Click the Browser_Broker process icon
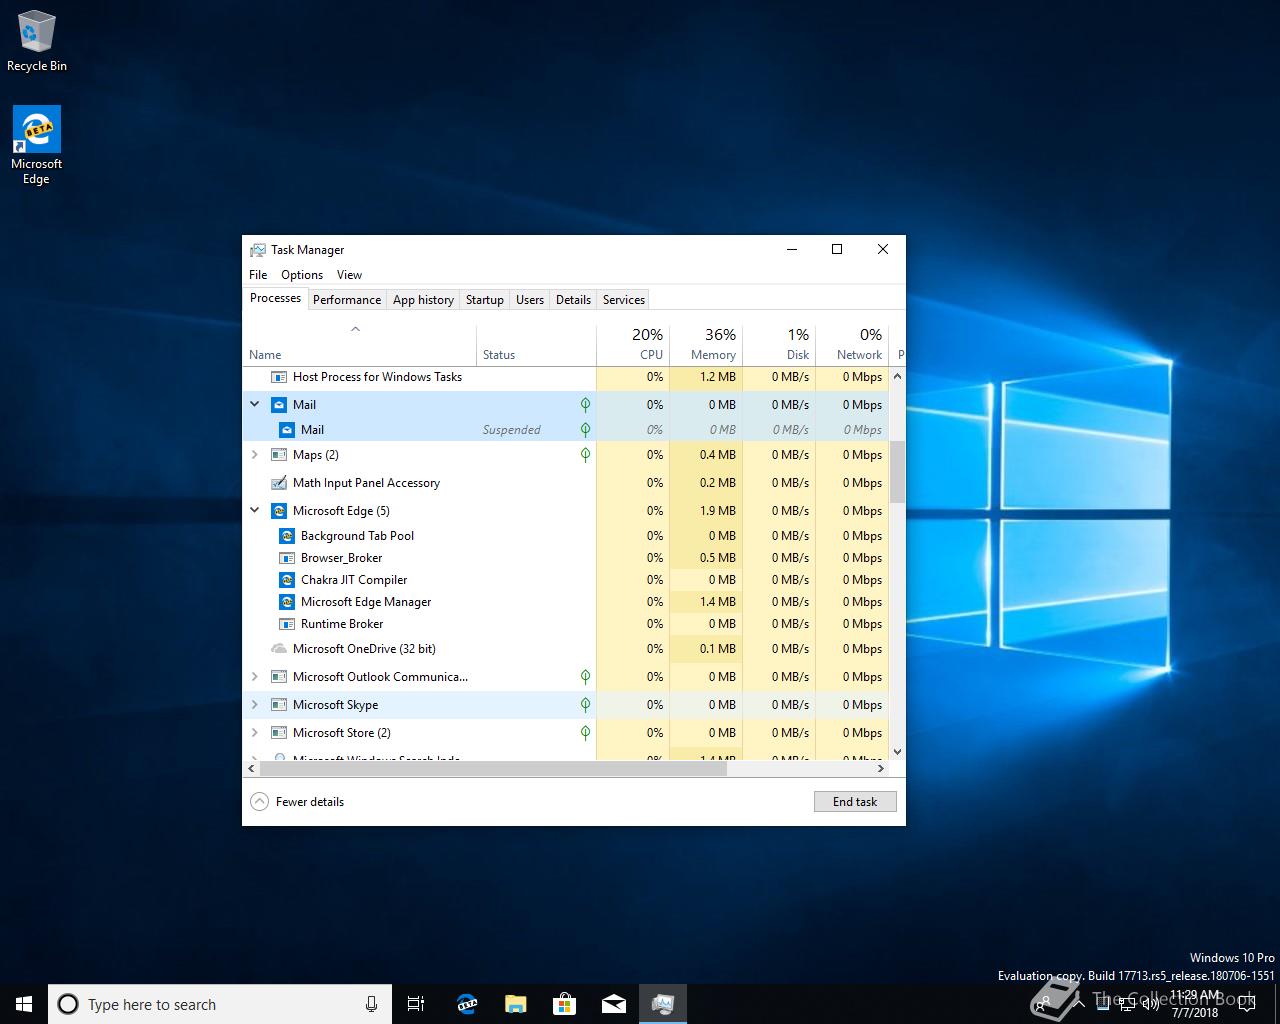1280x1024 pixels. click(x=287, y=558)
